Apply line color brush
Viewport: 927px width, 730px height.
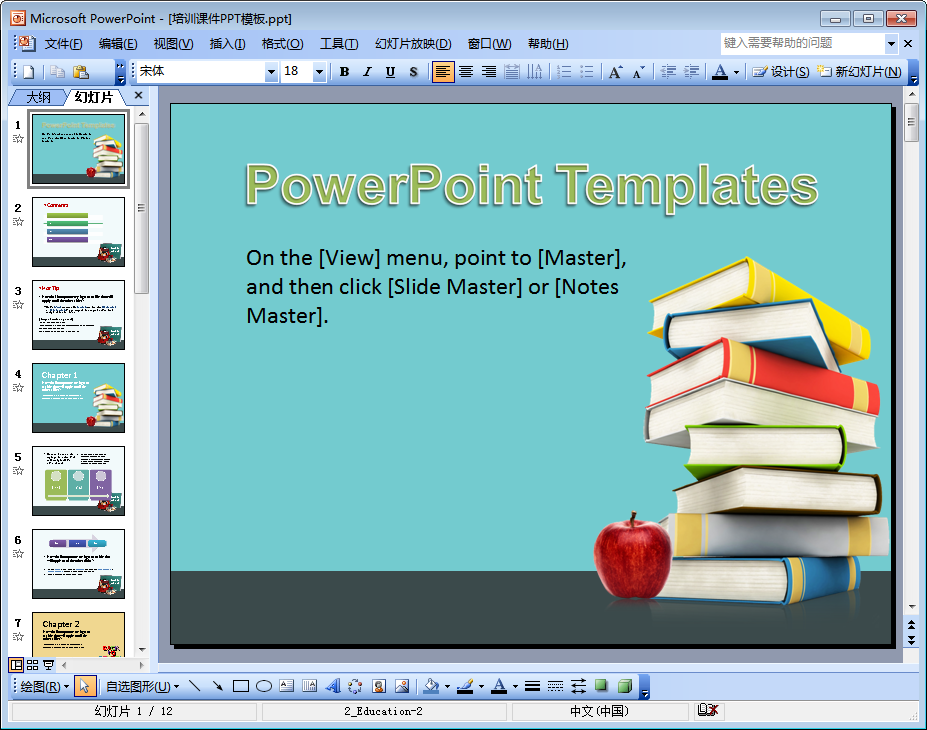pos(465,686)
